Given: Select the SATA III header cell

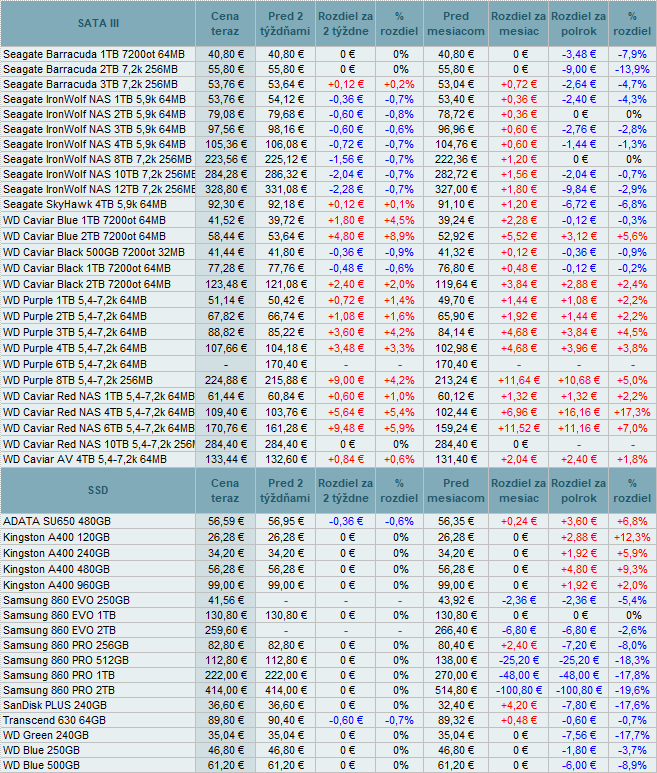Looking at the screenshot, I should [98, 24].
